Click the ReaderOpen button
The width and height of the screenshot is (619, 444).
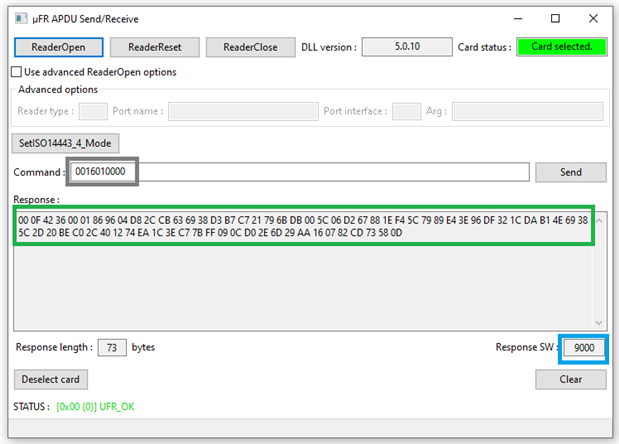[59, 47]
